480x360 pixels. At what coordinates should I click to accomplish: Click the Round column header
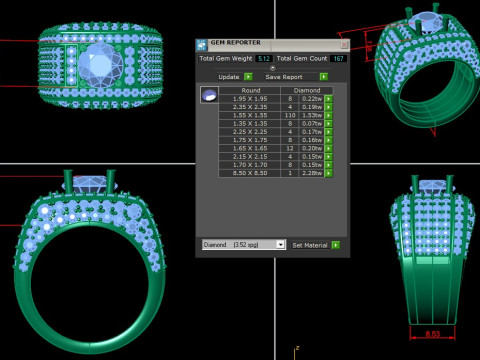[x=250, y=90]
